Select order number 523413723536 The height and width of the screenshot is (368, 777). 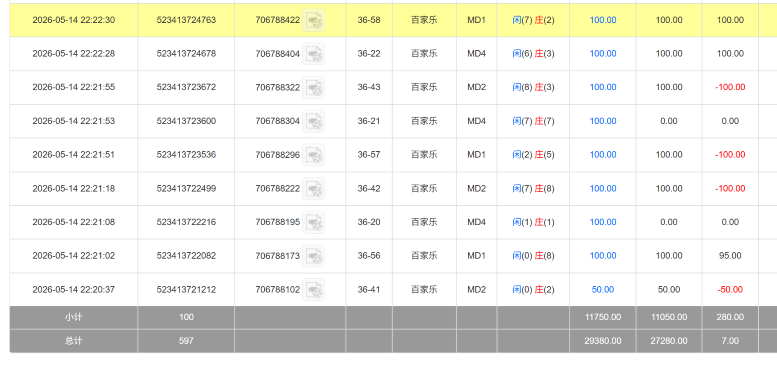pos(186,155)
